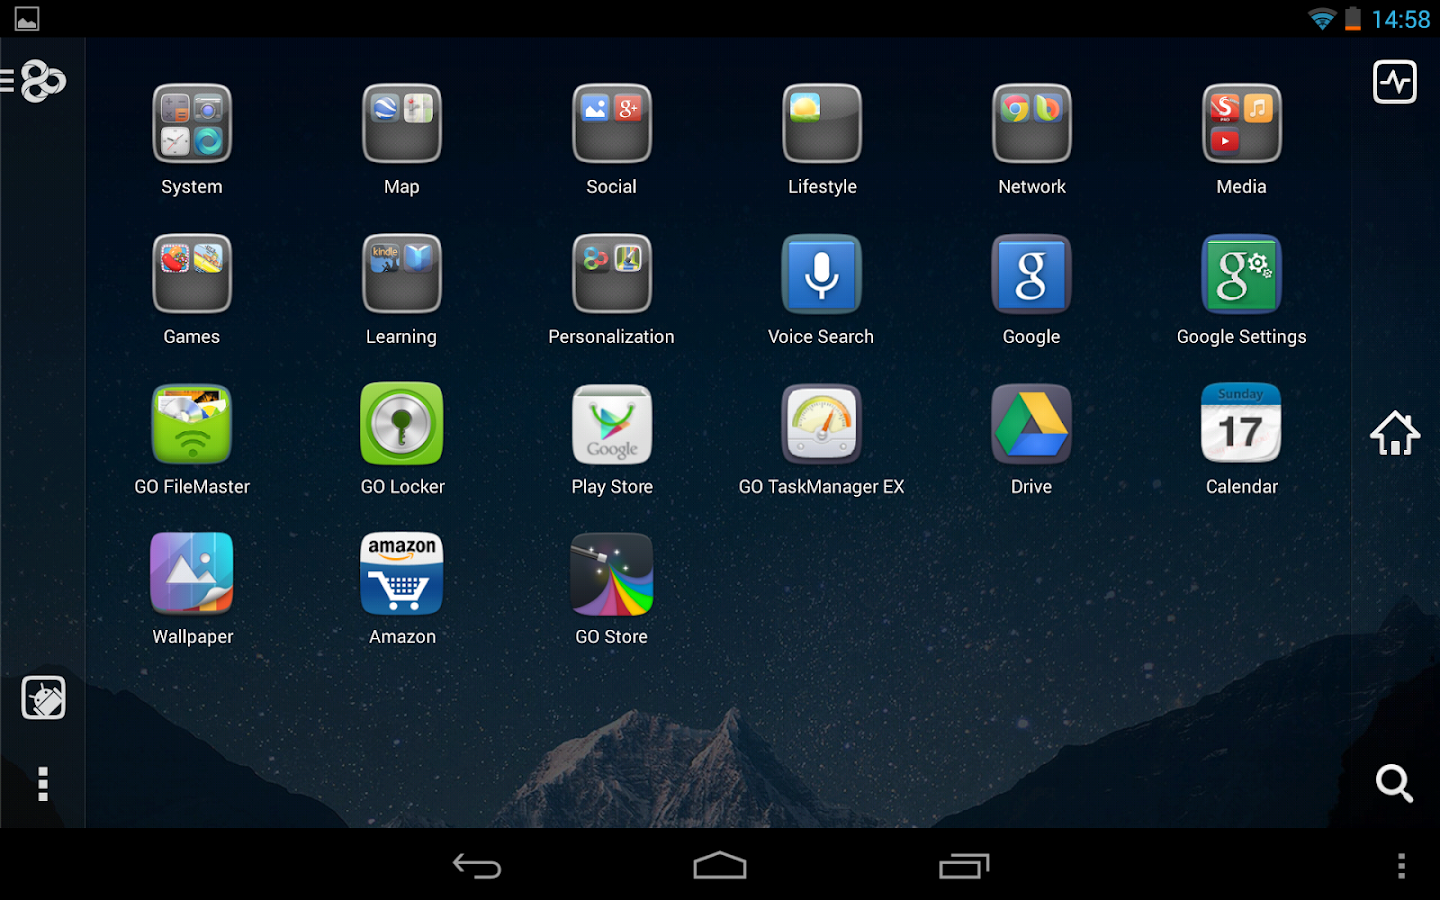
Task: Open the Personalization folder
Action: pos(612,274)
